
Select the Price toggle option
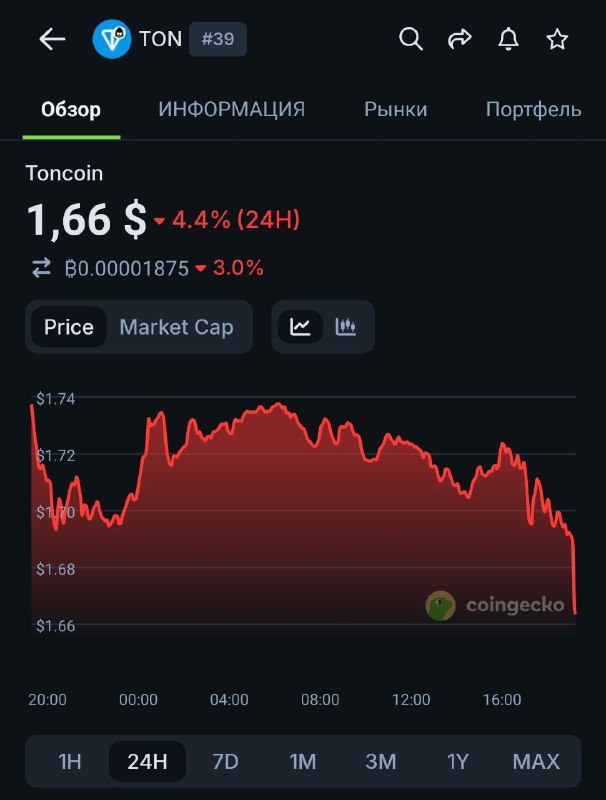click(x=70, y=326)
